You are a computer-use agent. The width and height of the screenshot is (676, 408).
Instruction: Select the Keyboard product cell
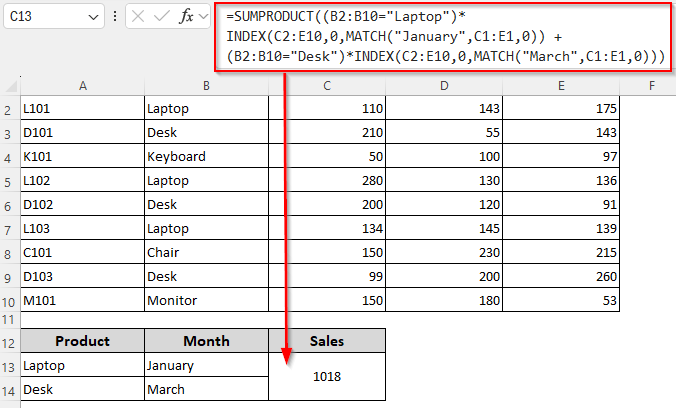coord(207,156)
